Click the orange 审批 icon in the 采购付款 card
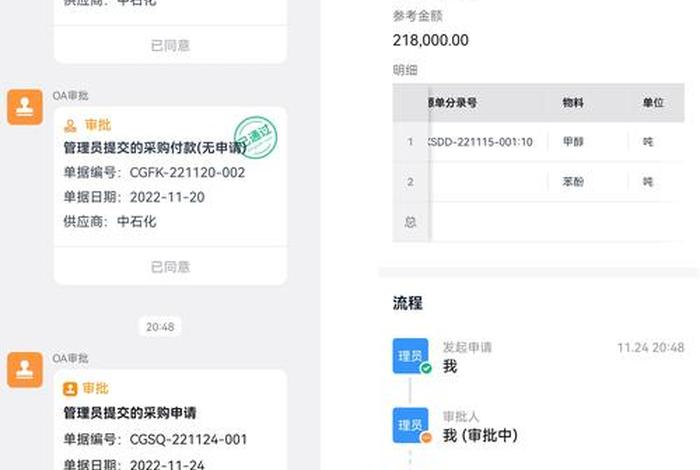Viewport: 700px width, 470px height. point(70,126)
